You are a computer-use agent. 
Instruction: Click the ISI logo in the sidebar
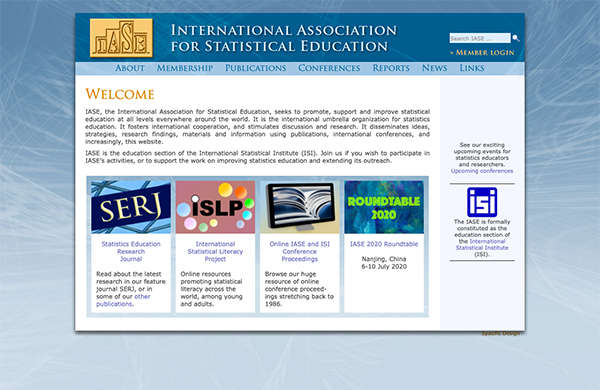(482, 202)
